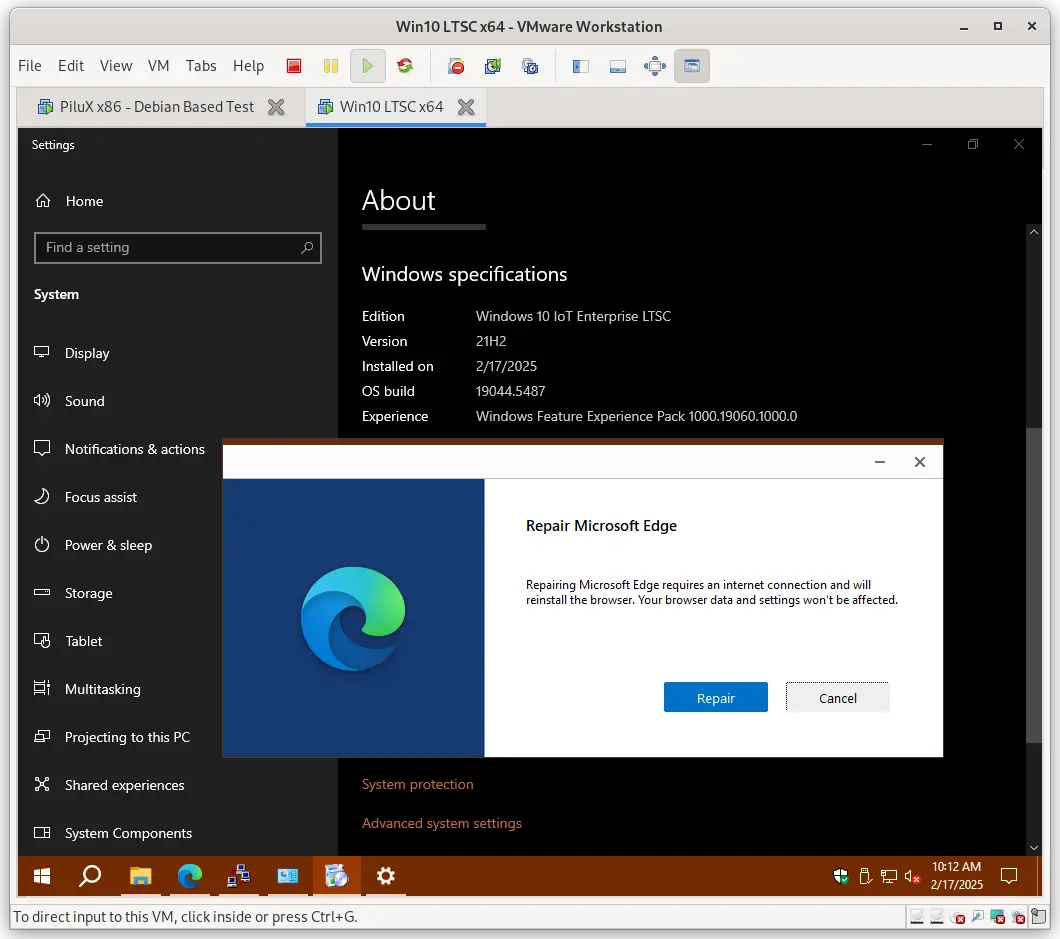
Task: Open the Help menu
Action: 248,66
